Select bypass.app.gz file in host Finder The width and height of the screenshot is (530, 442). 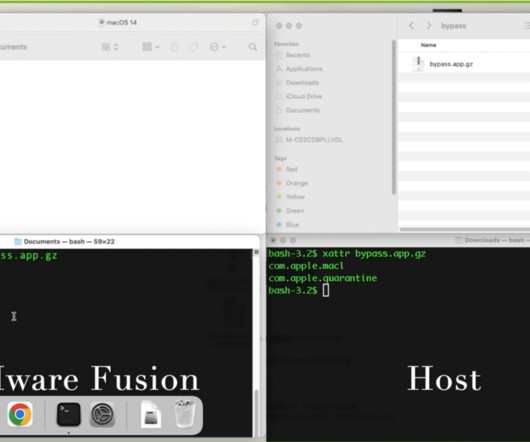pos(451,64)
